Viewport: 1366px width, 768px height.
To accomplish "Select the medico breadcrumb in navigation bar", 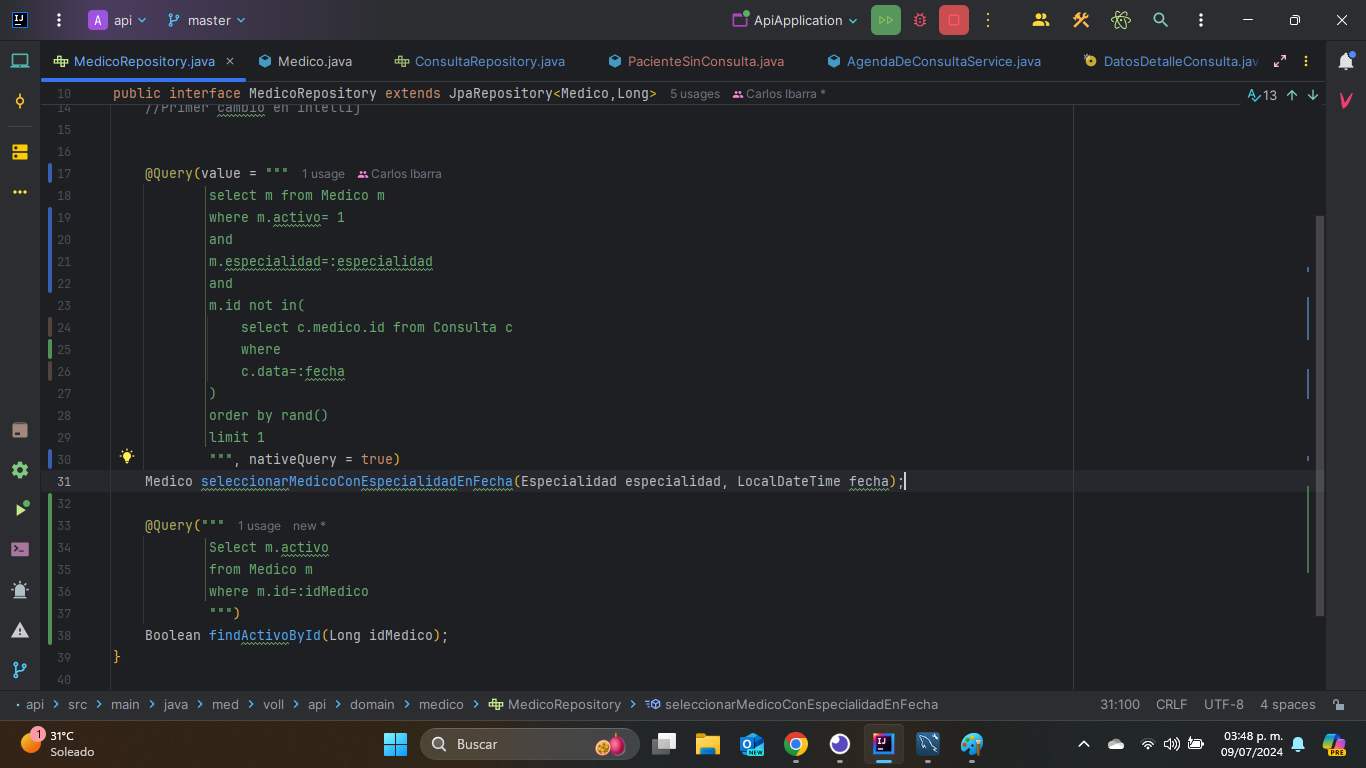I will point(441,704).
